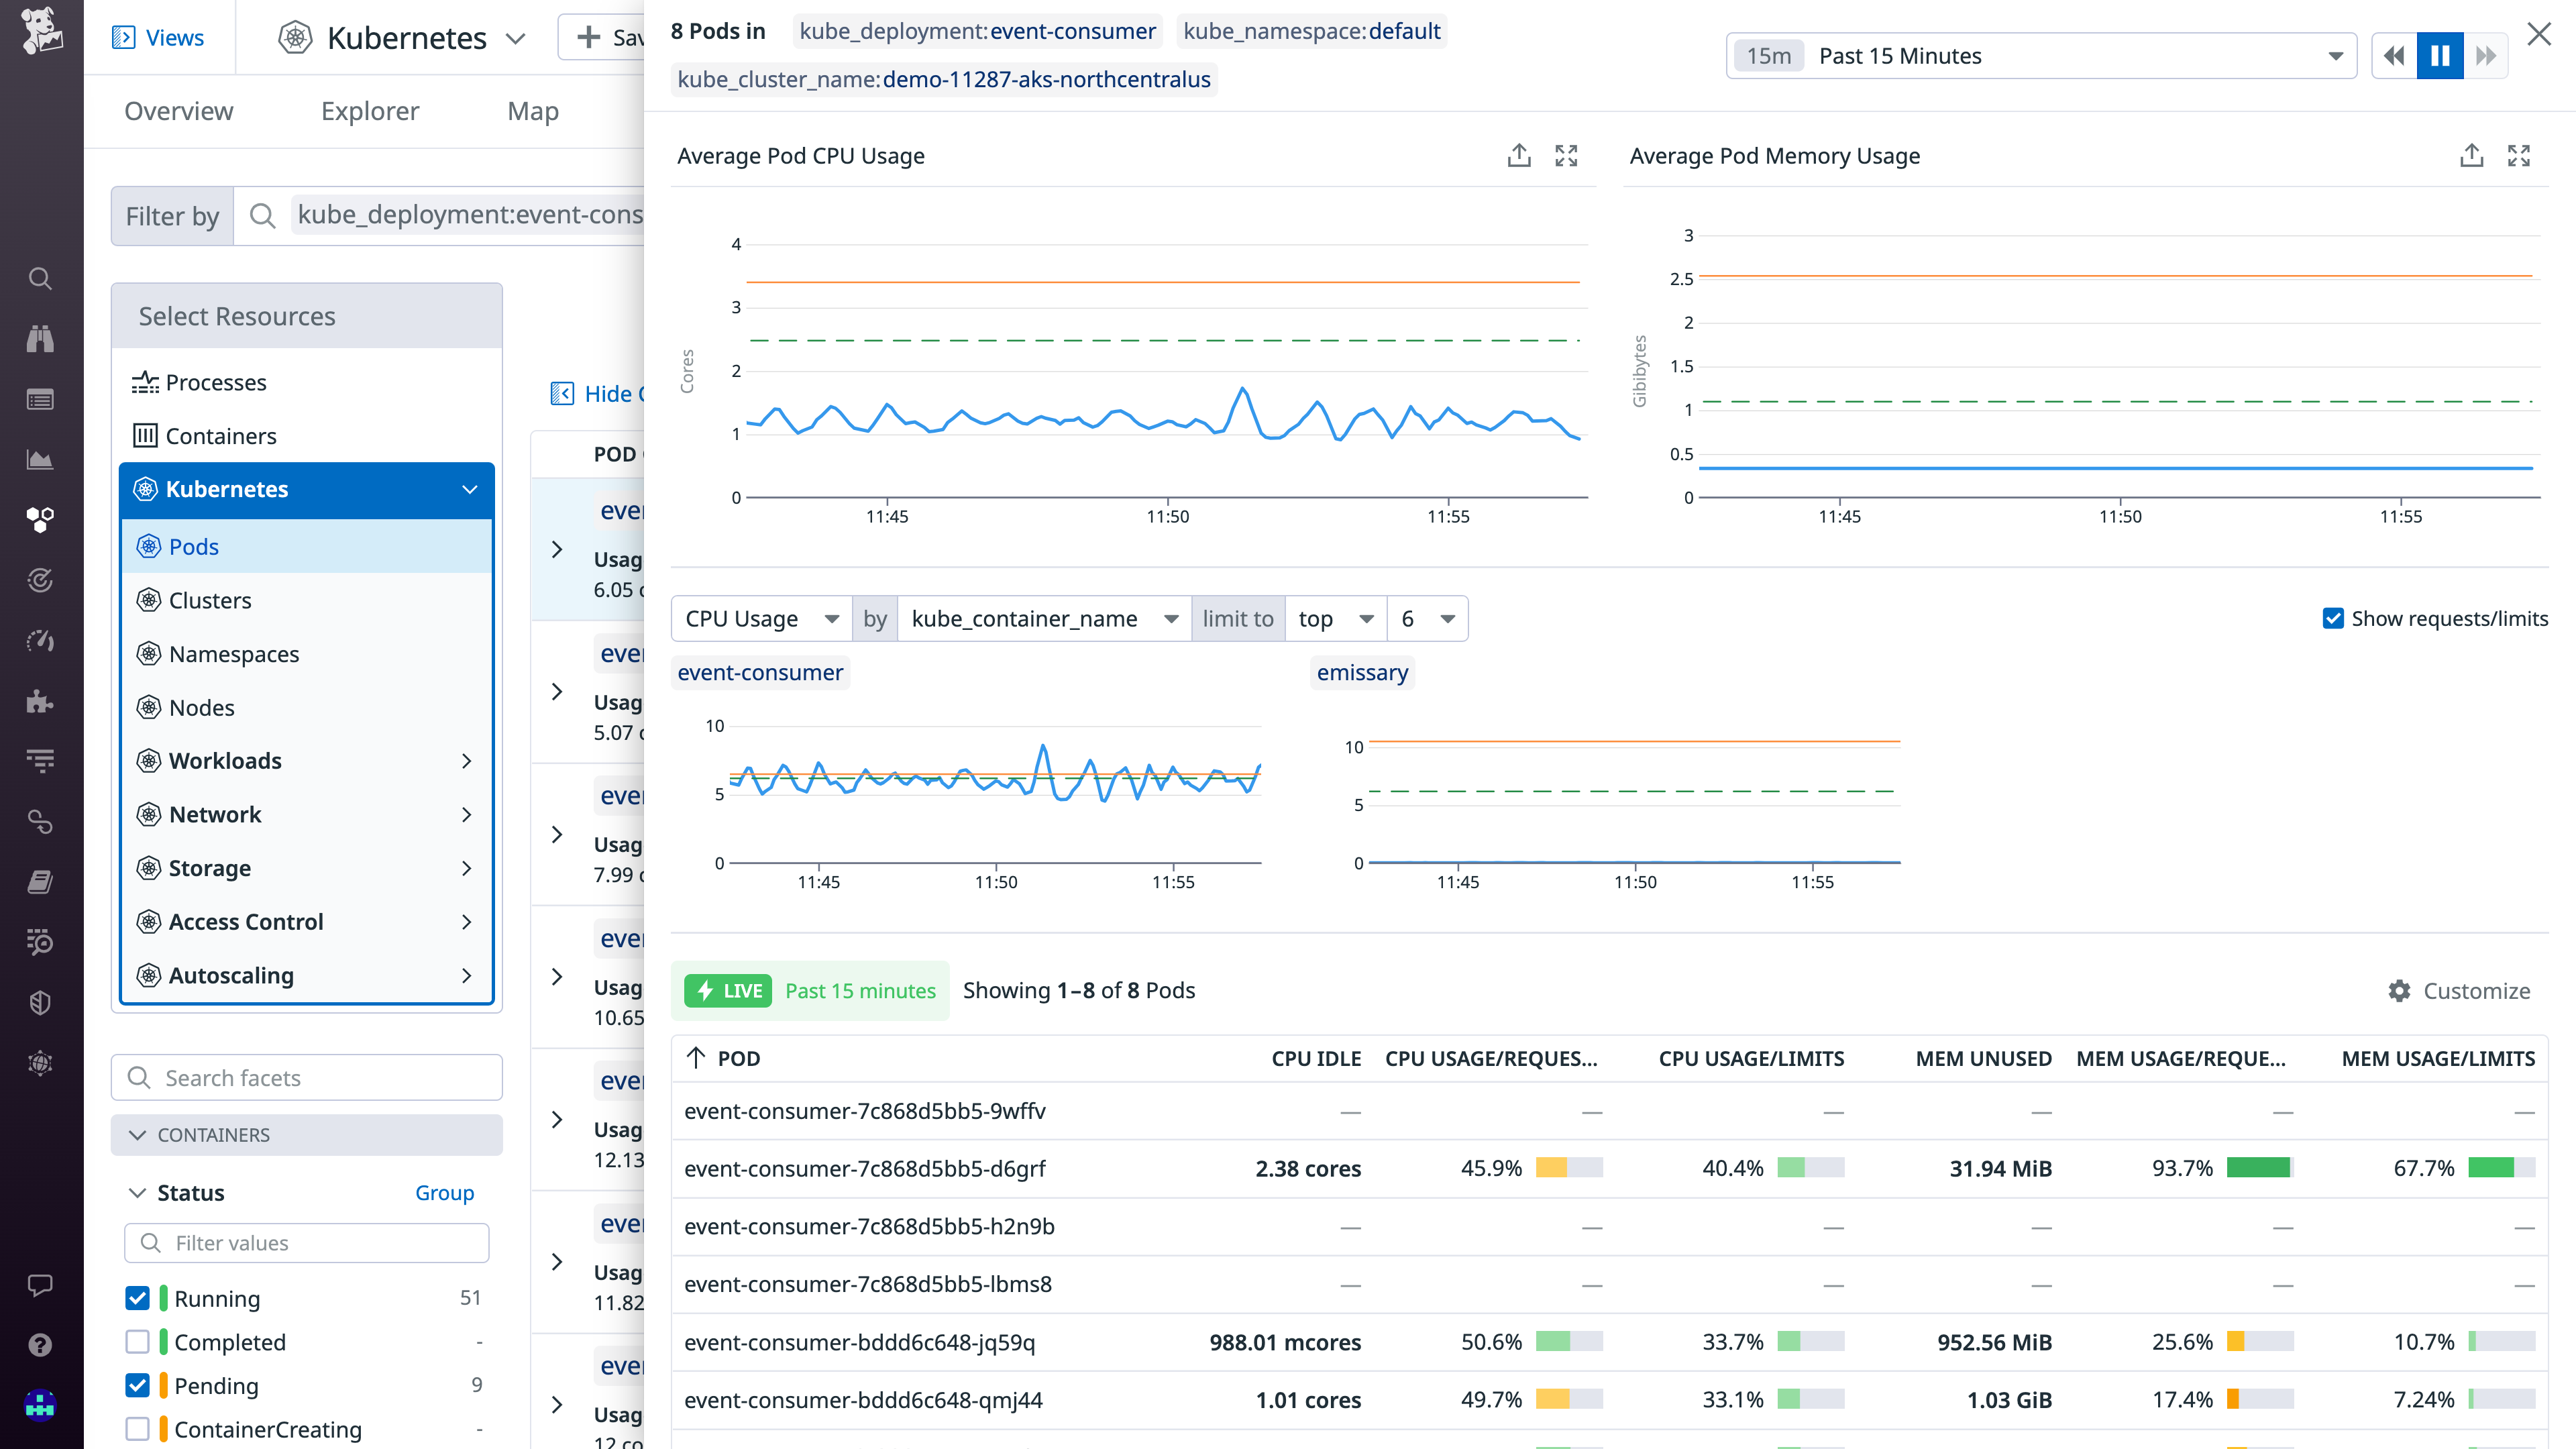The height and width of the screenshot is (1449, 2576).
Task: Open the Watchdog binoculars icon in sidebar
Action: click(x=40, y=339)
